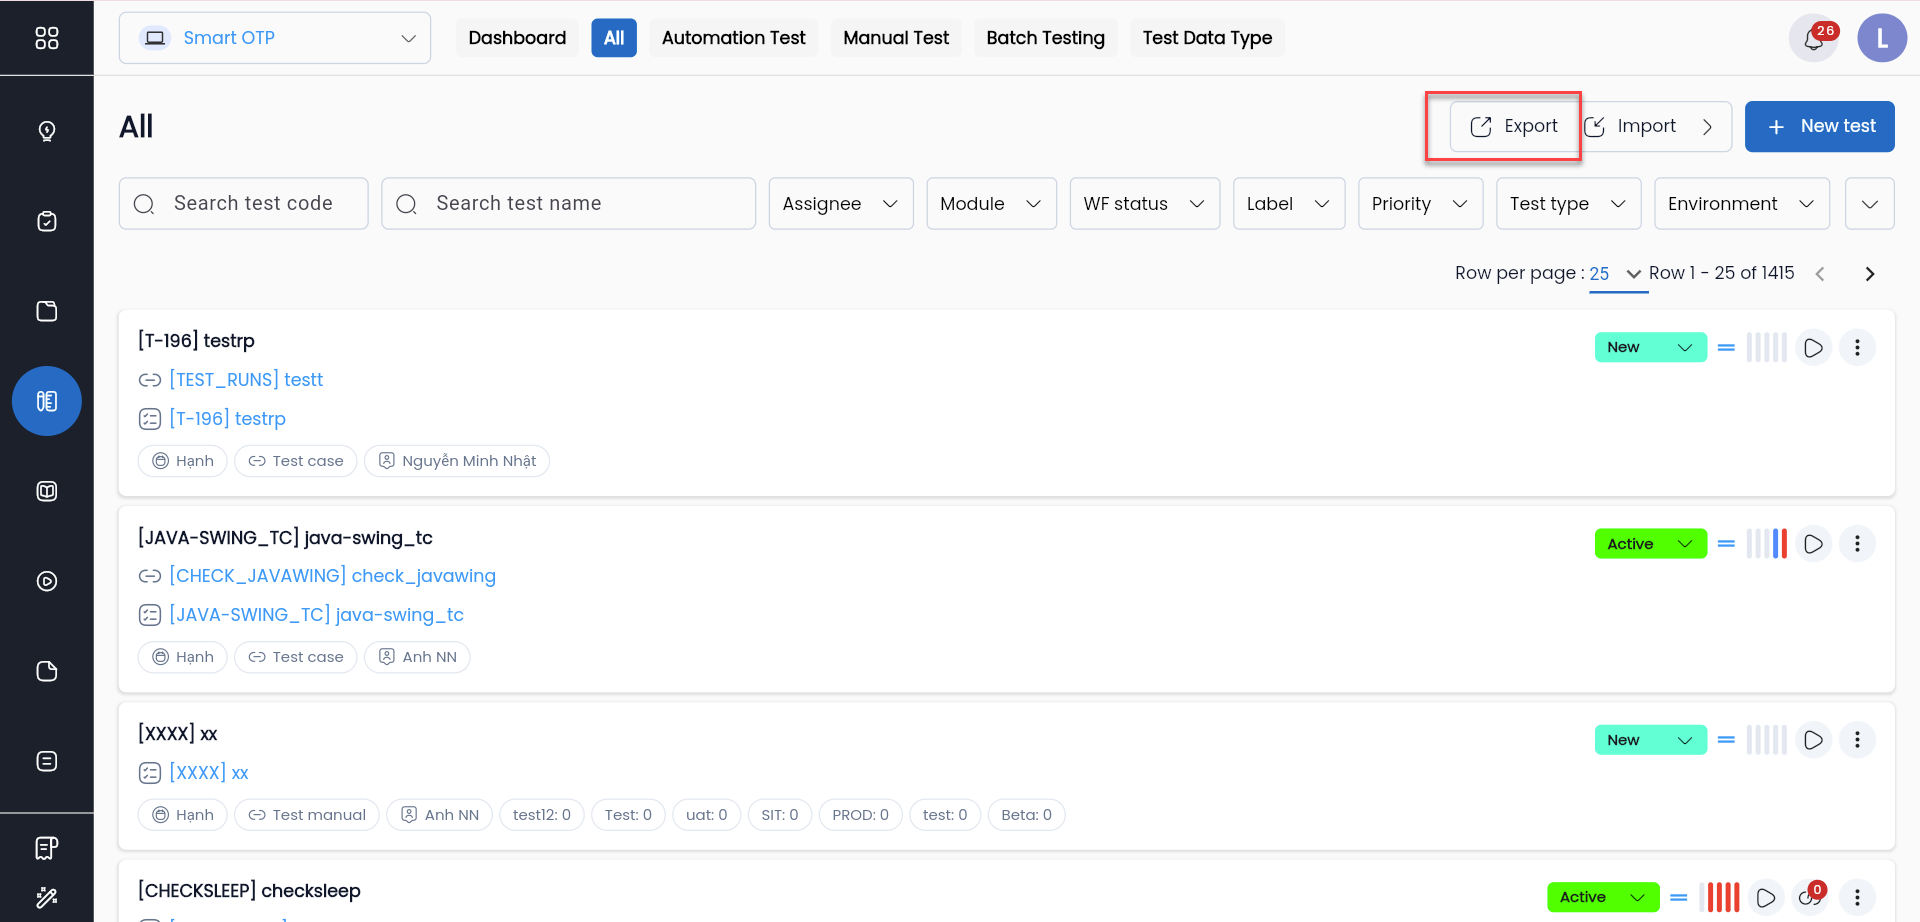Click the Export button
The image size is (1920, 922).
pyautogui.click(x=1514, y=126)
